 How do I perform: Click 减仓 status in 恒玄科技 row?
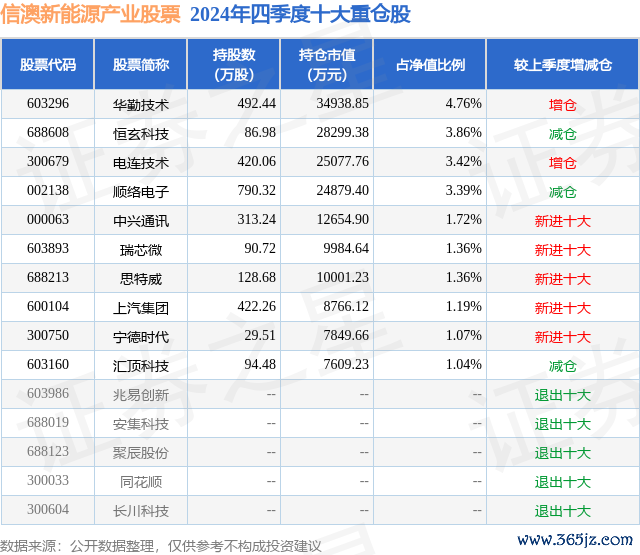(563, 134)
